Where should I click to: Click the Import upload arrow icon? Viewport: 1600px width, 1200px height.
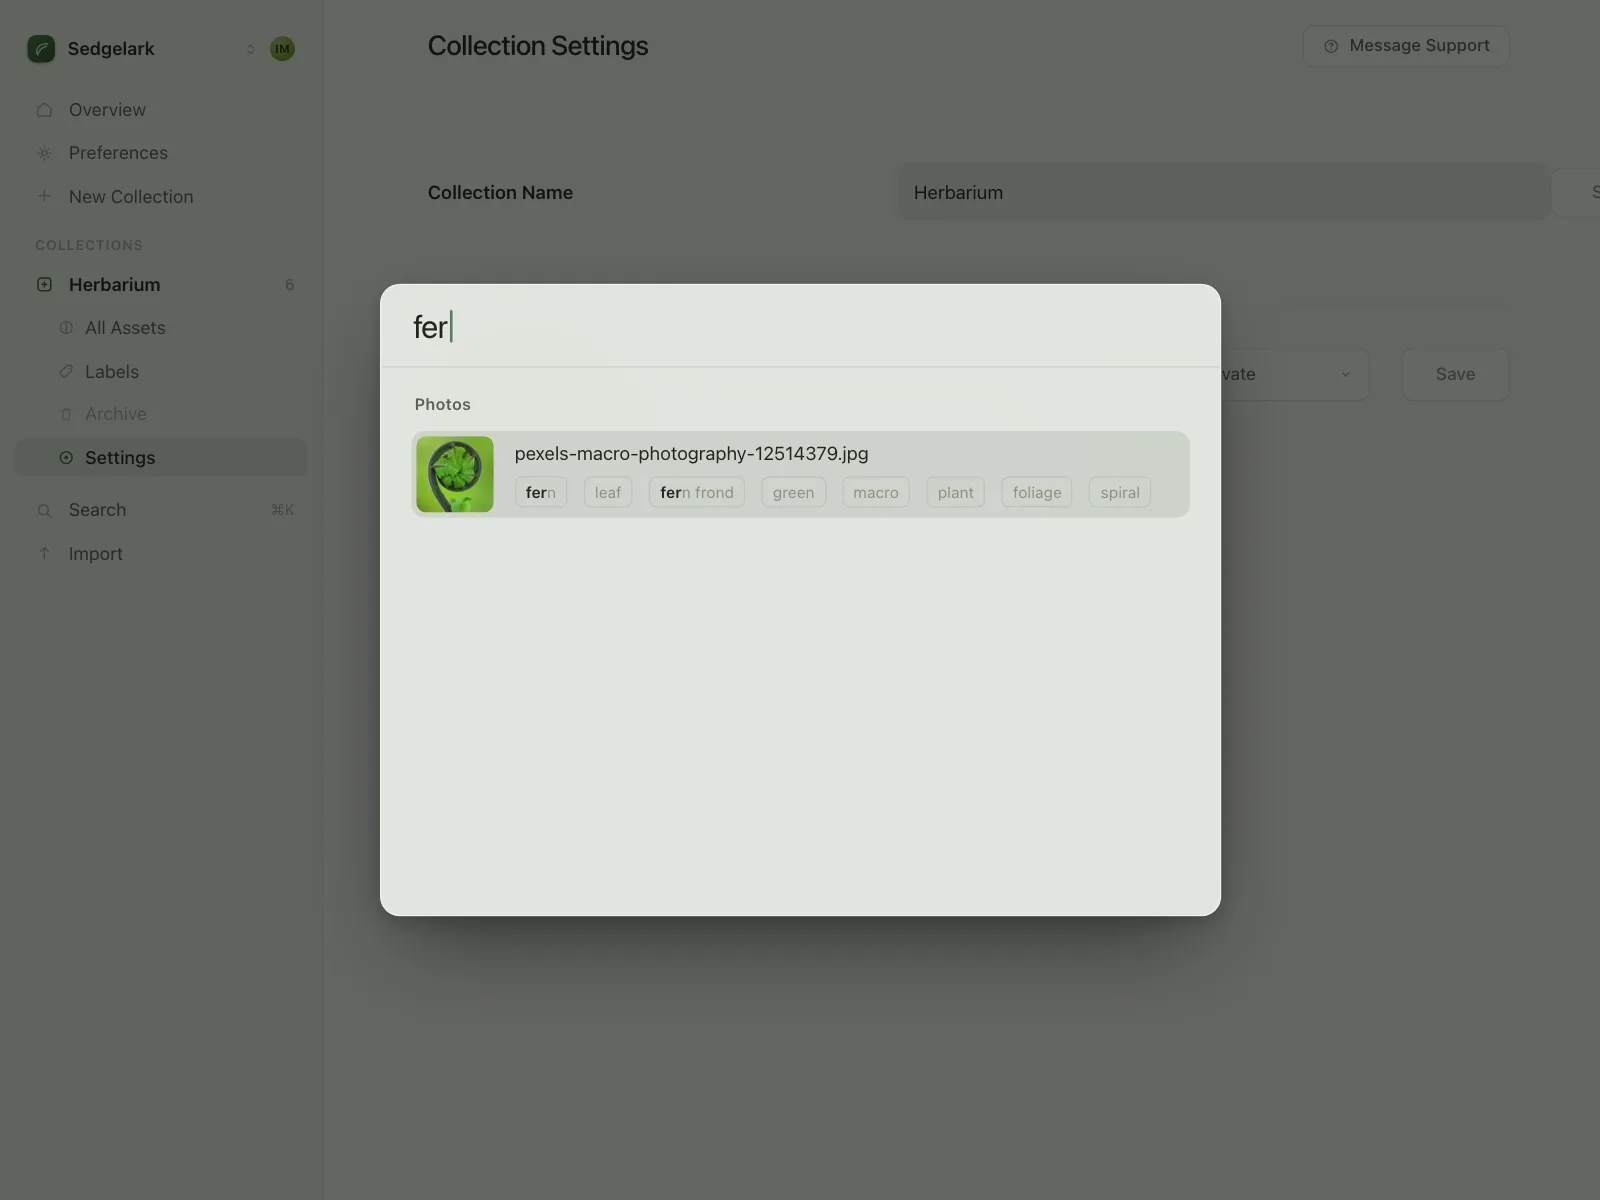tap(44, 553)
